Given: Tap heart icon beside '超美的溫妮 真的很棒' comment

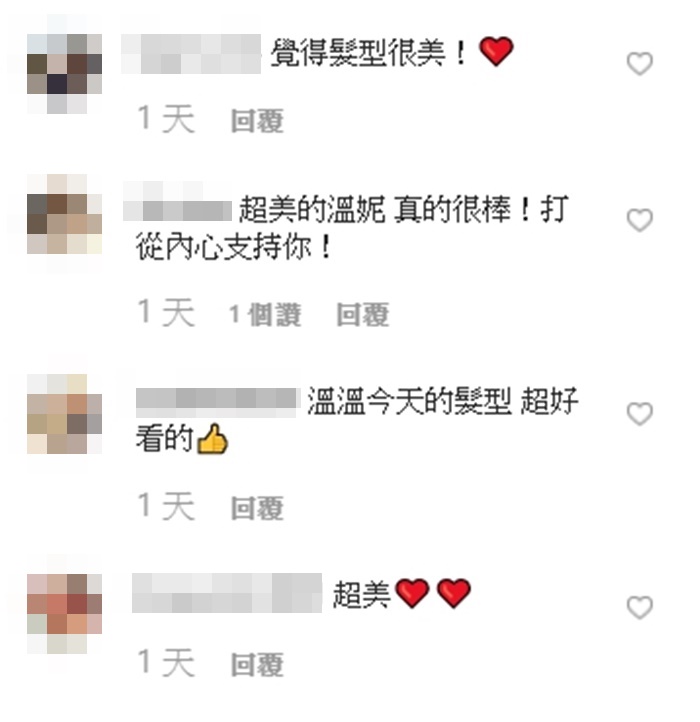Looking at the screenshot, I should (640, 220).
